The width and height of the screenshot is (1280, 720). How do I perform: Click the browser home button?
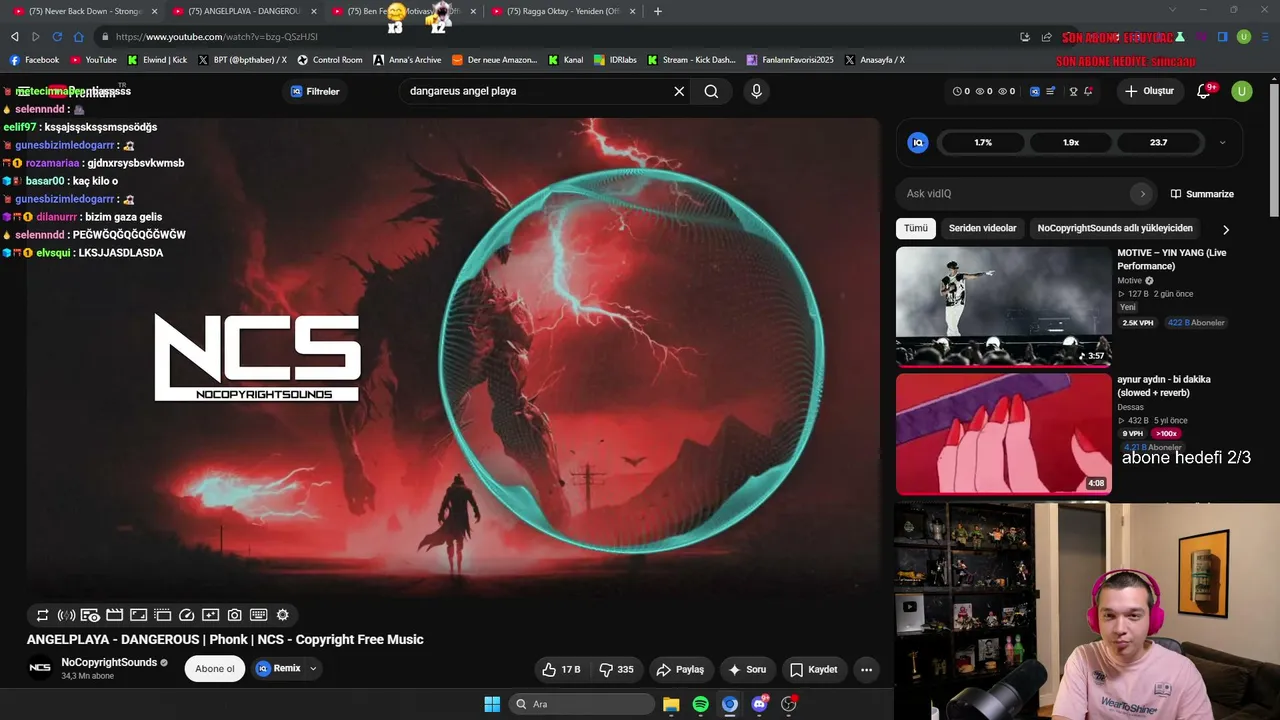click(79, 37)
